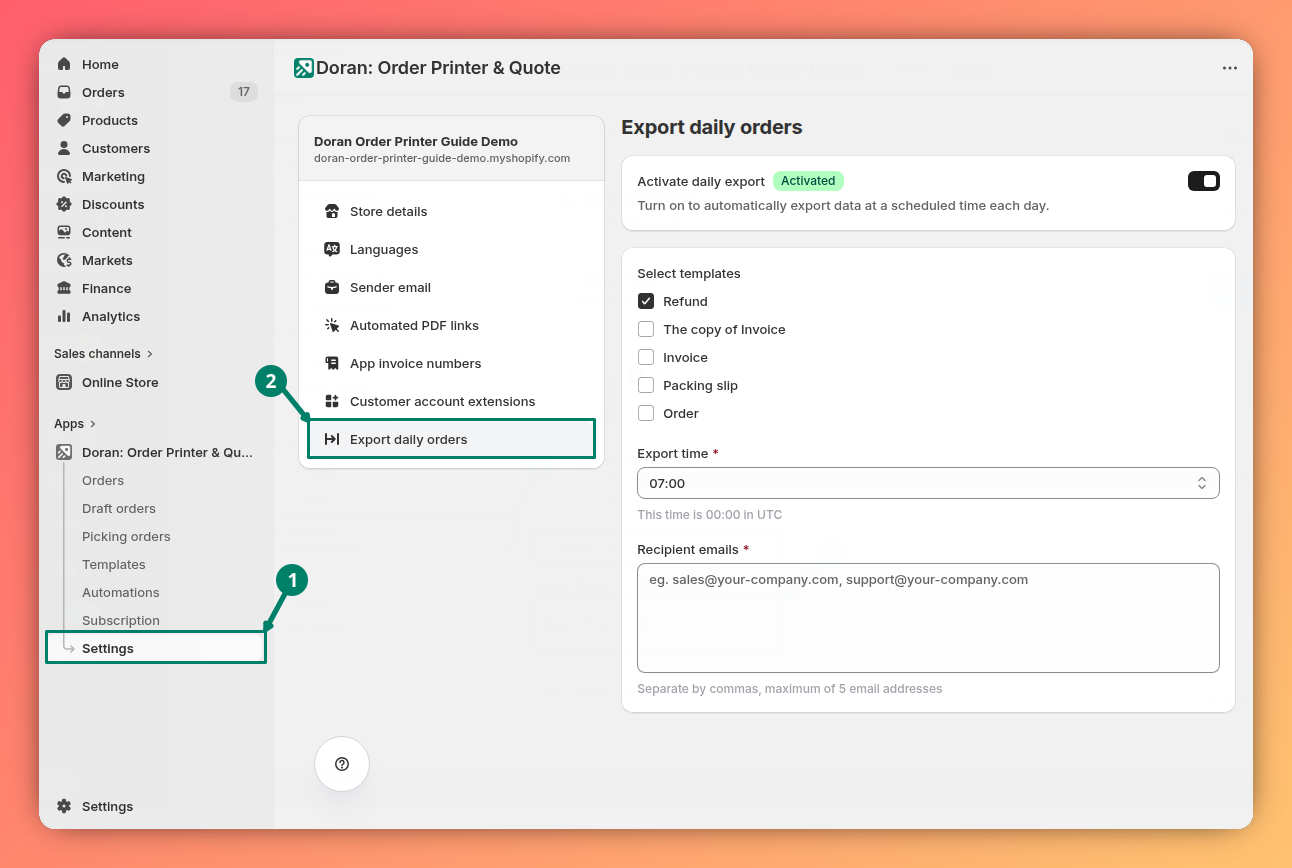
Task: Click the Sender email briefcase icon
Action: [332, 287]
